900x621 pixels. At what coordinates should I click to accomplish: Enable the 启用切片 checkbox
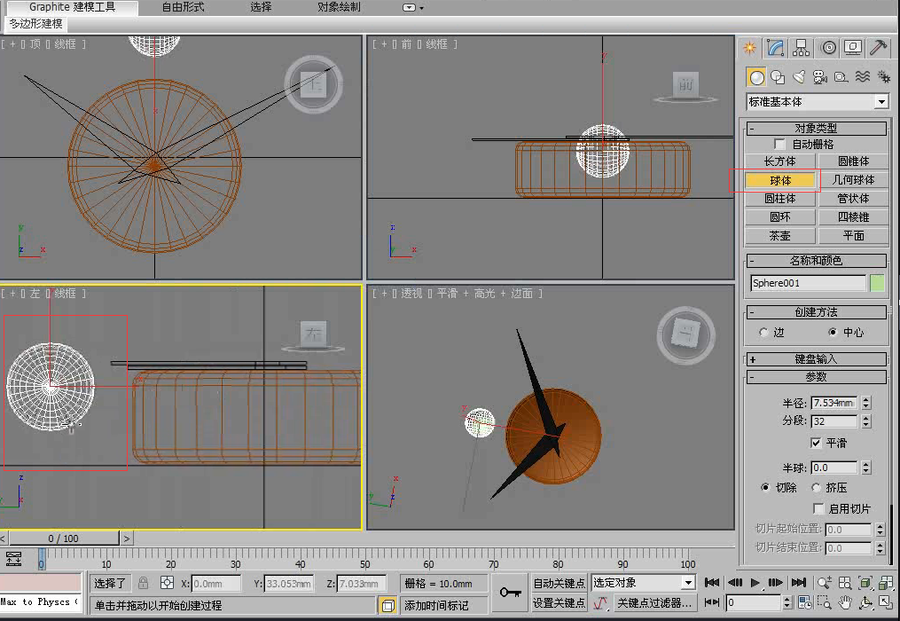click(x=819, y=509)
